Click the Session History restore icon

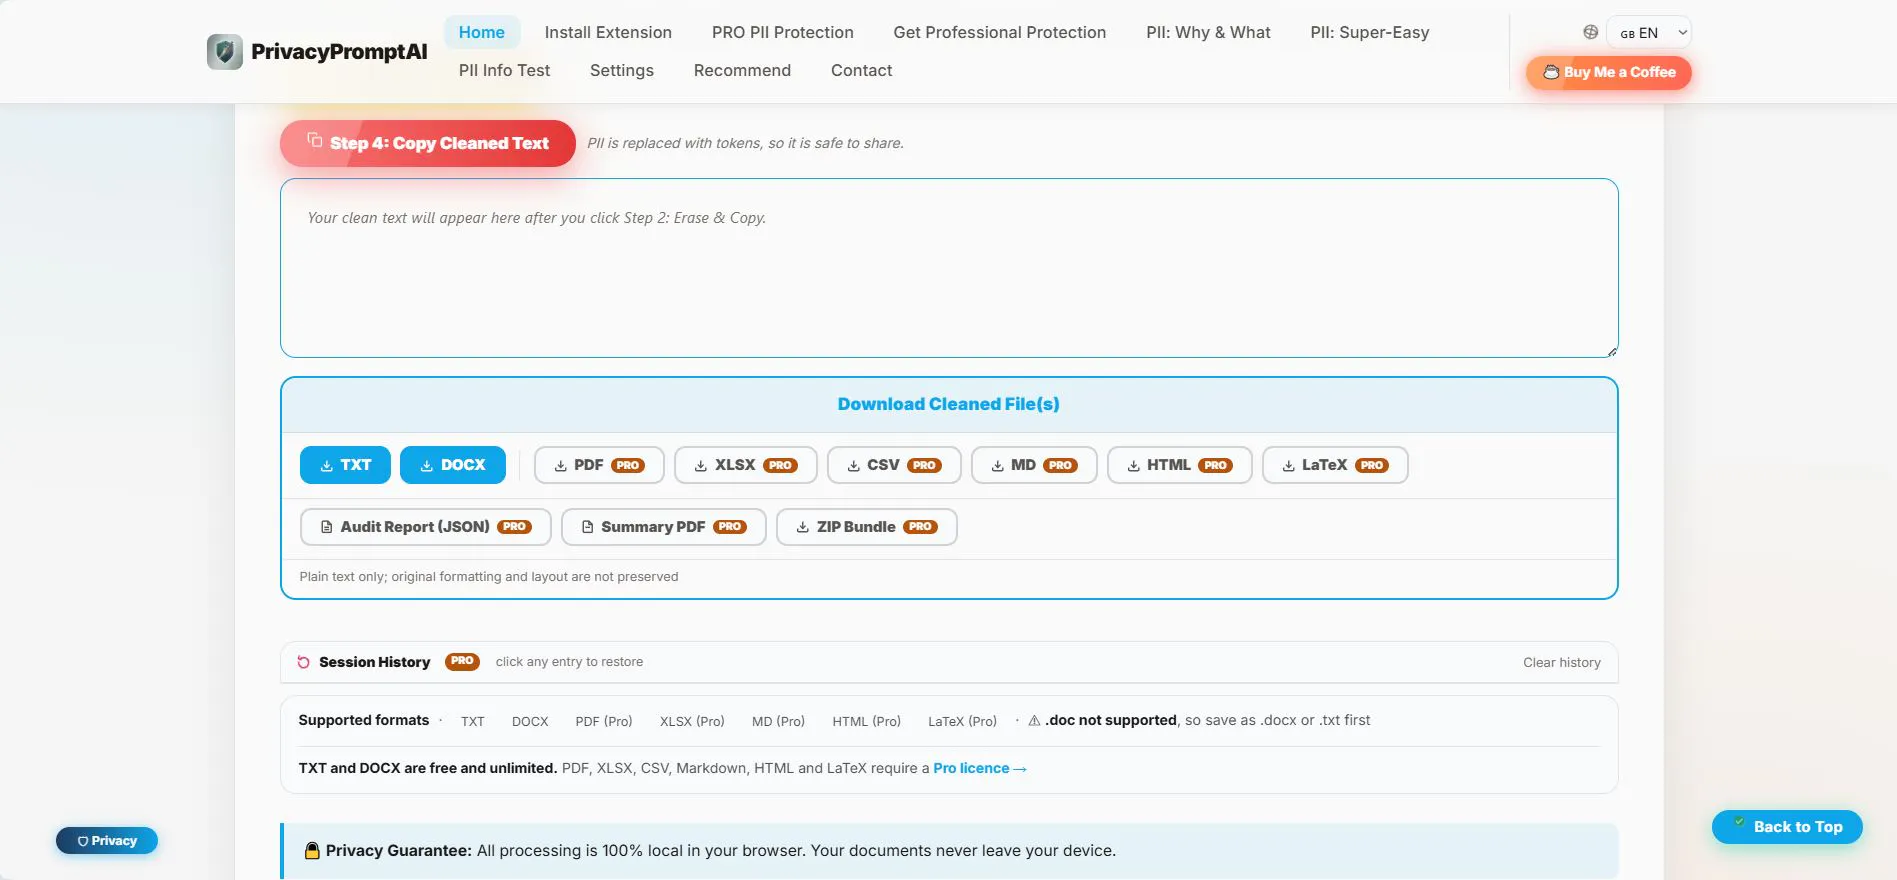tap(303, 662)
